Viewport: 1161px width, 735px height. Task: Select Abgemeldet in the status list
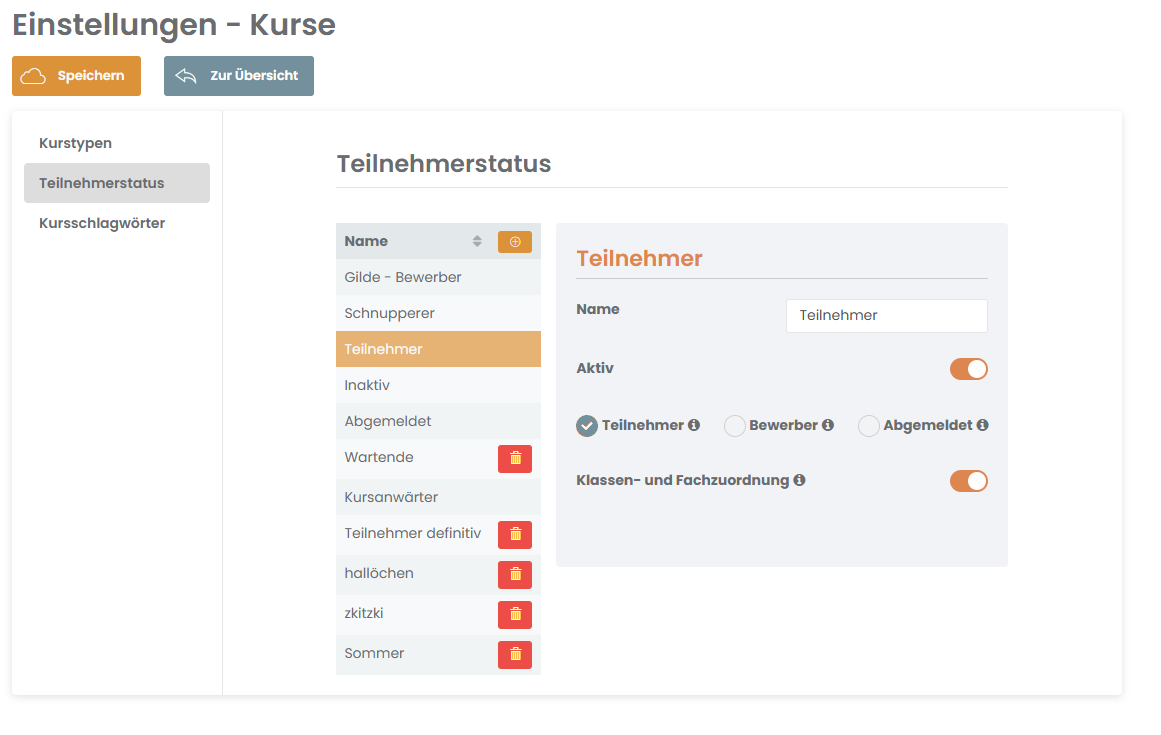click(x=438, y=421)
